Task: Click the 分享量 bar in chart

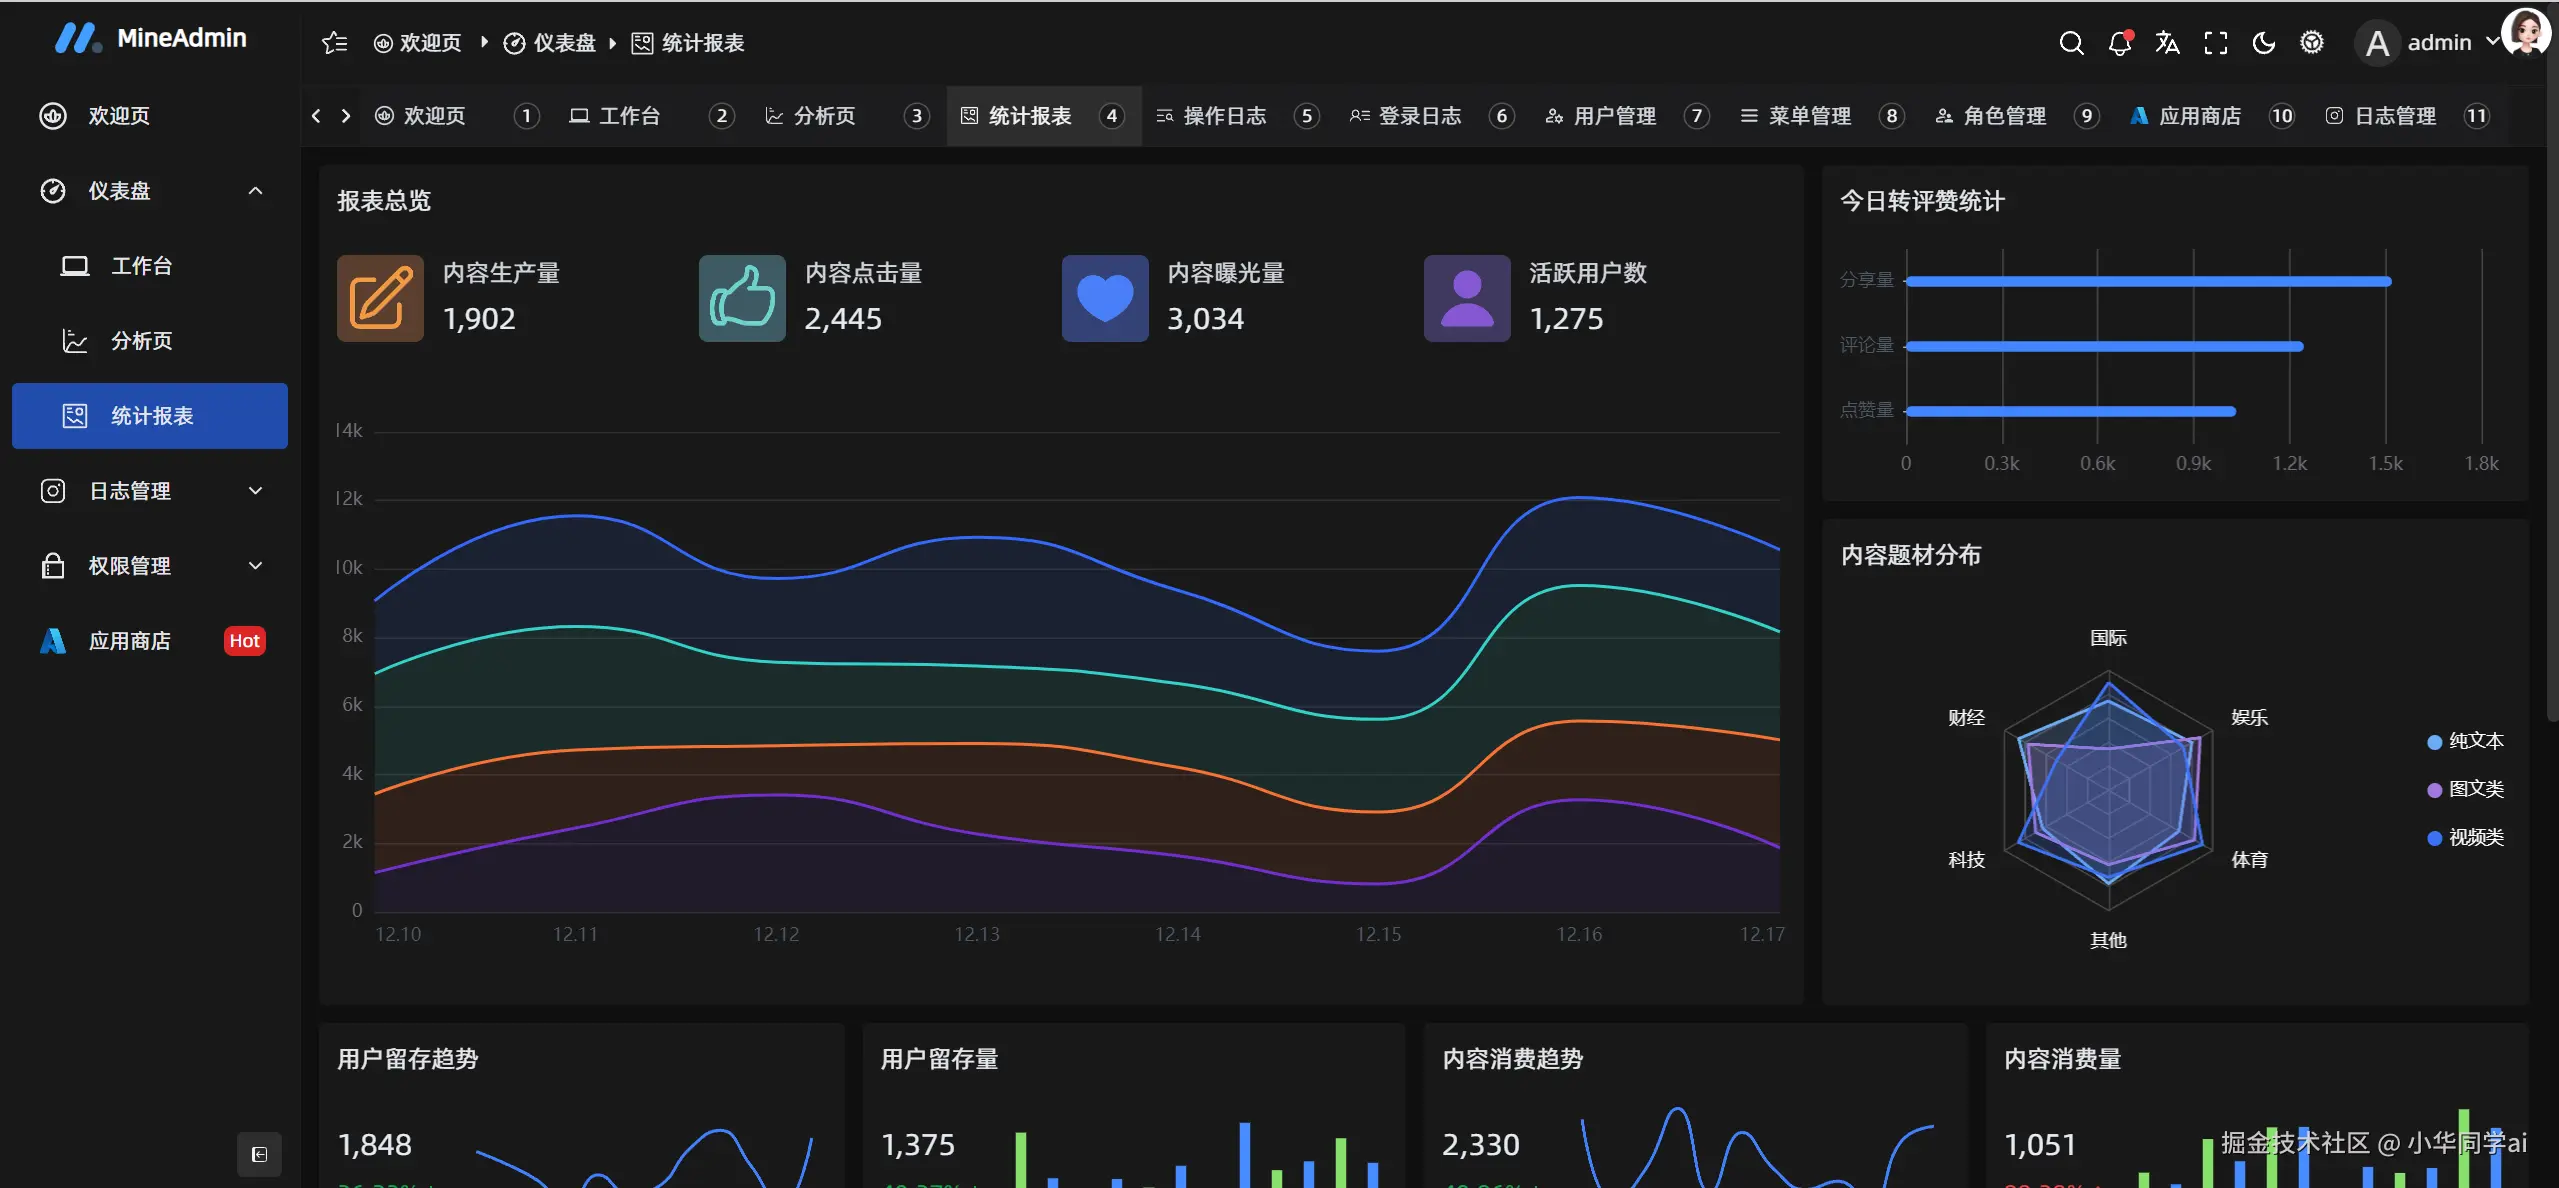Action: click(2147, 281)
